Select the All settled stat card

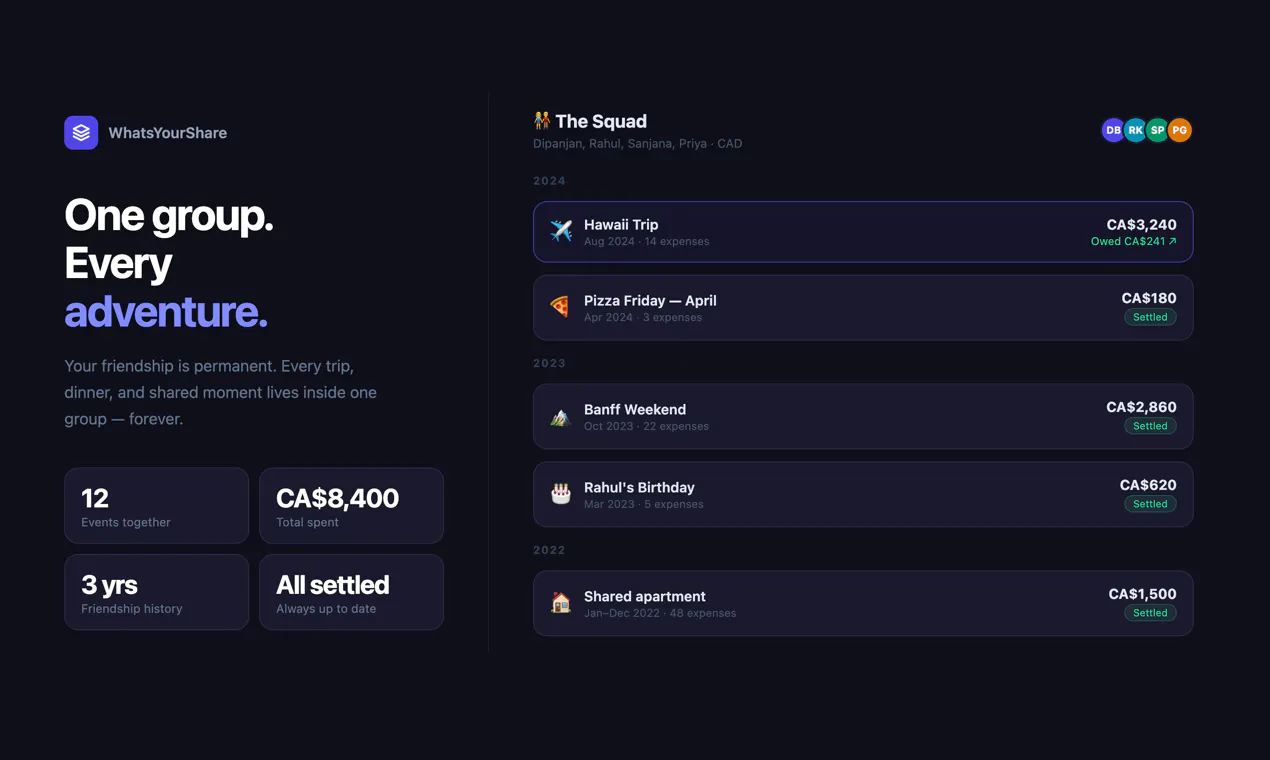coord(351,592)
